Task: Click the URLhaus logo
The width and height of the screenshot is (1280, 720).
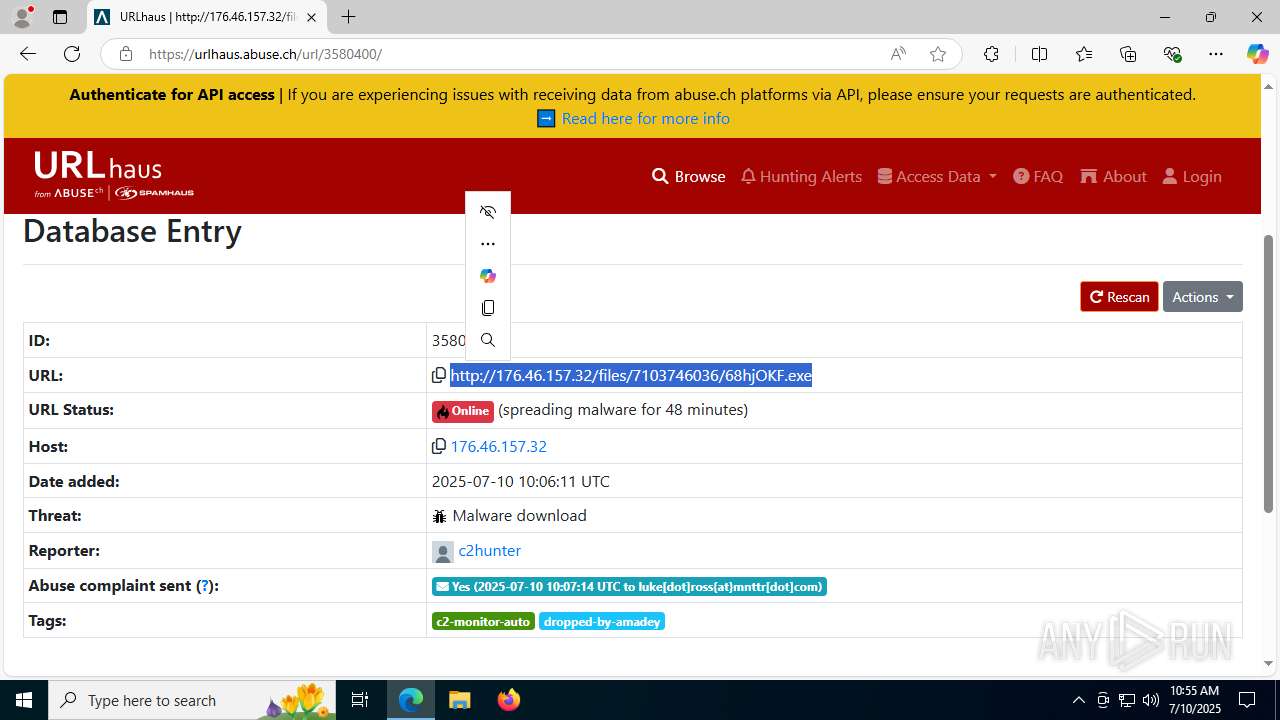Action: point(113,175)
